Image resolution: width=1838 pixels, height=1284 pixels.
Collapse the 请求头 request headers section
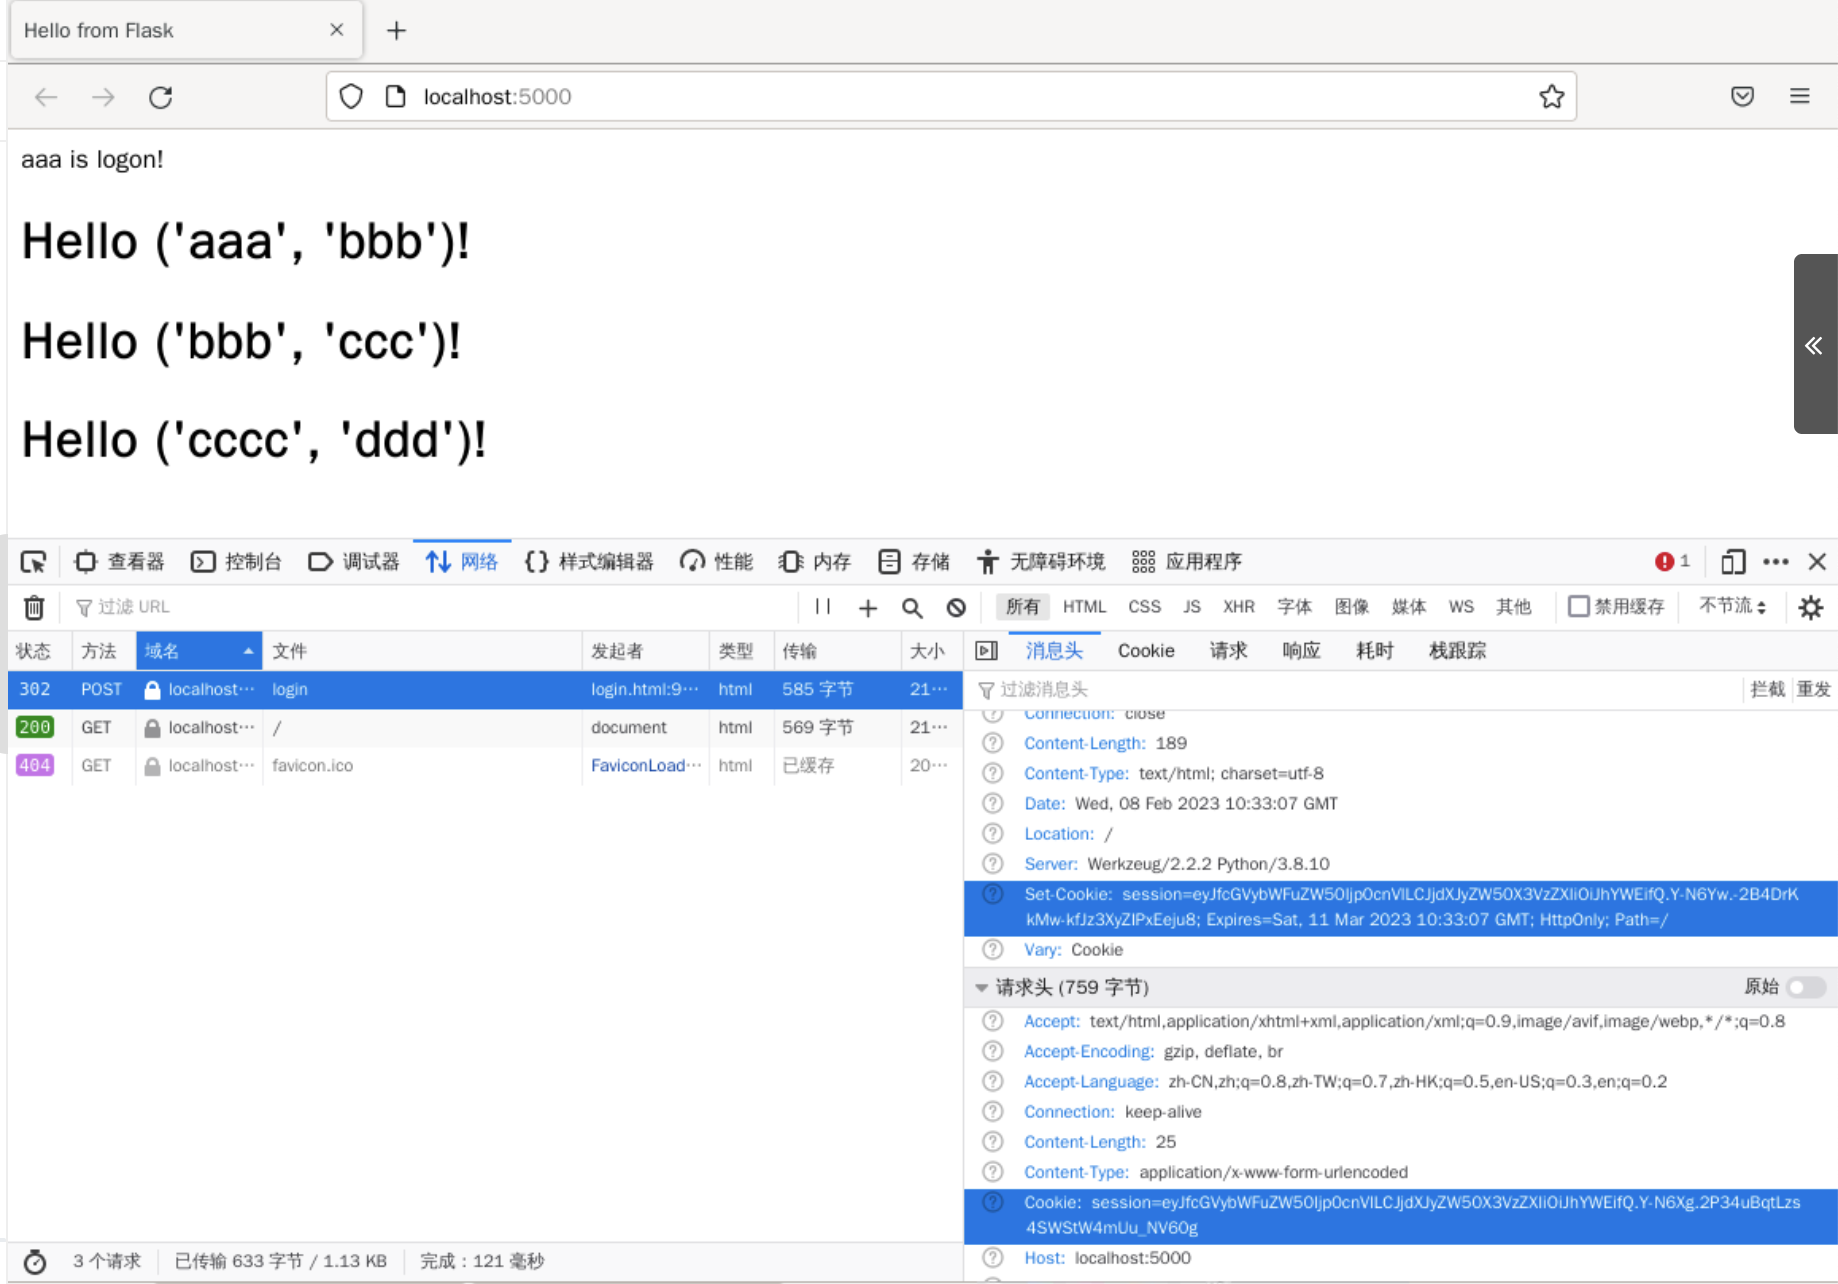point(982,988)
